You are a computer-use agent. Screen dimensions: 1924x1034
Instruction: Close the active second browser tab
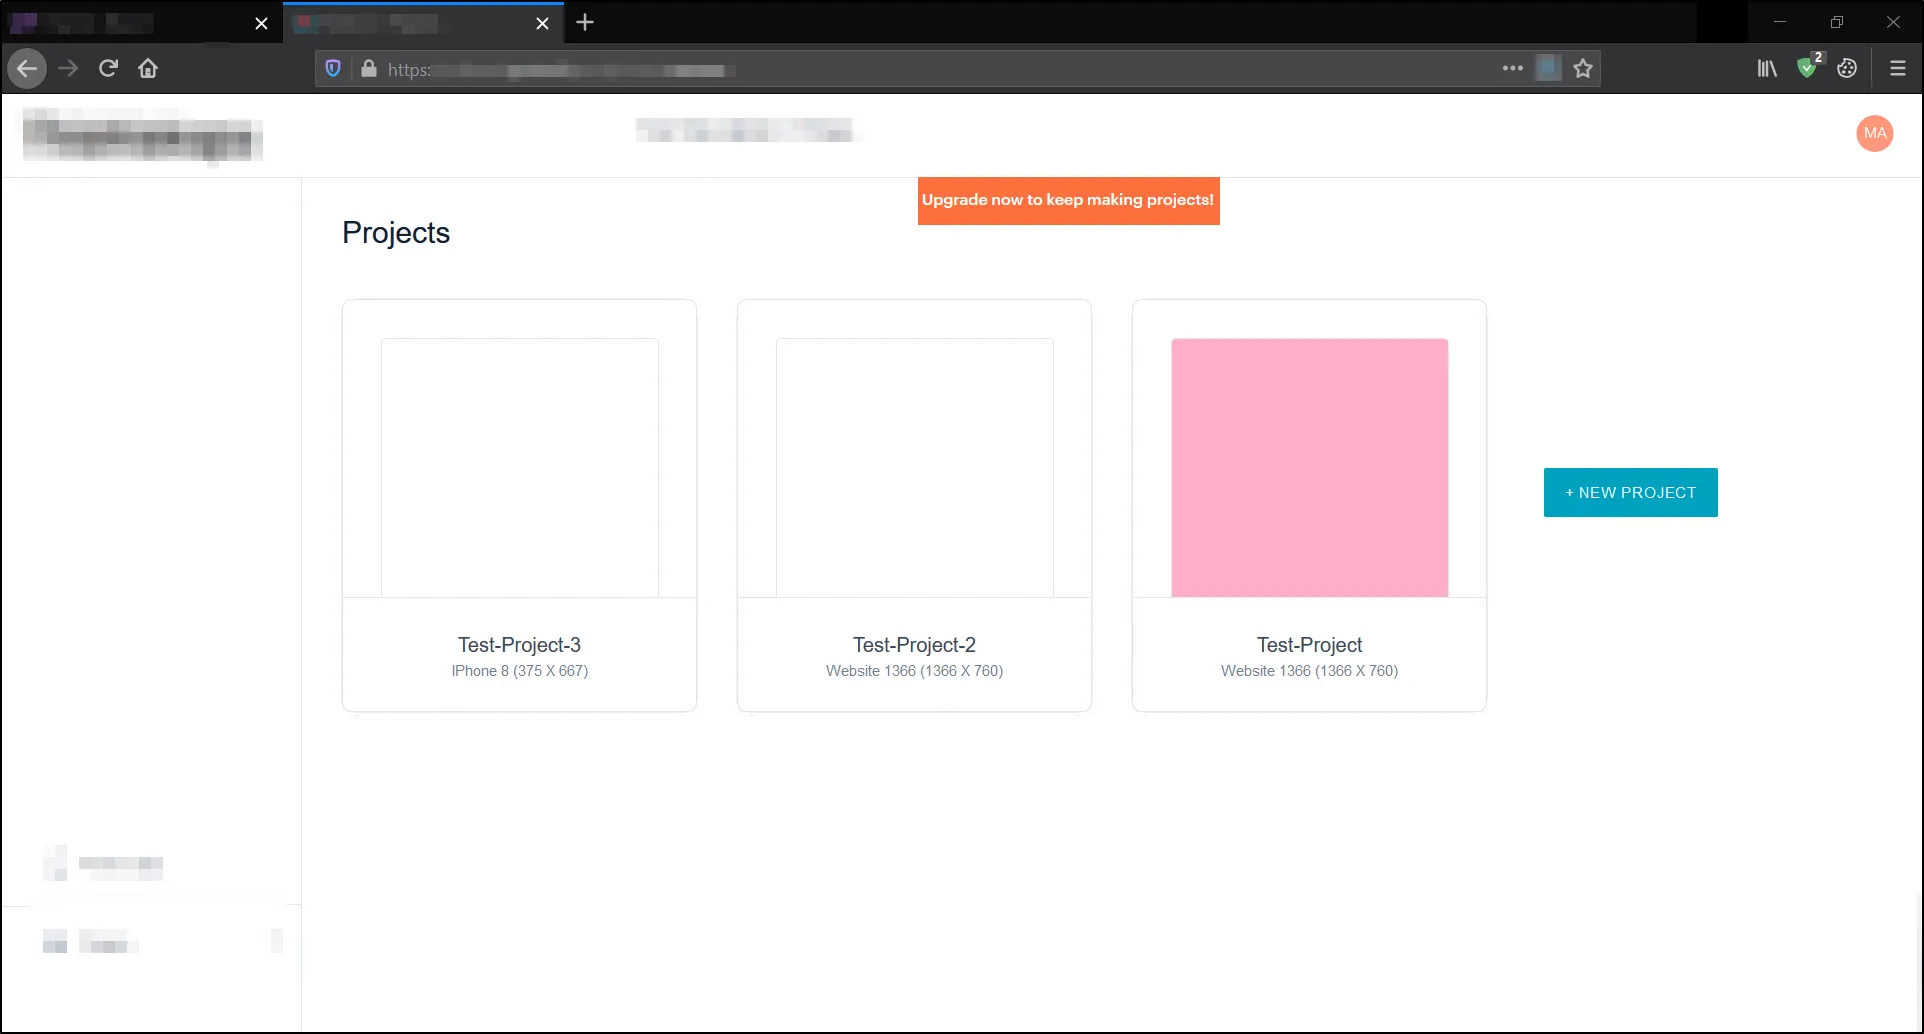pos(542,23)
